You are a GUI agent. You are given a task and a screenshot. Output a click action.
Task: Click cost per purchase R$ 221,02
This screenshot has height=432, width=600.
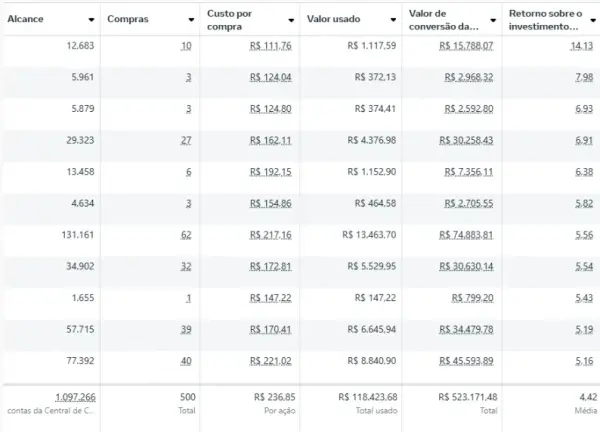(x=271, y=361)
